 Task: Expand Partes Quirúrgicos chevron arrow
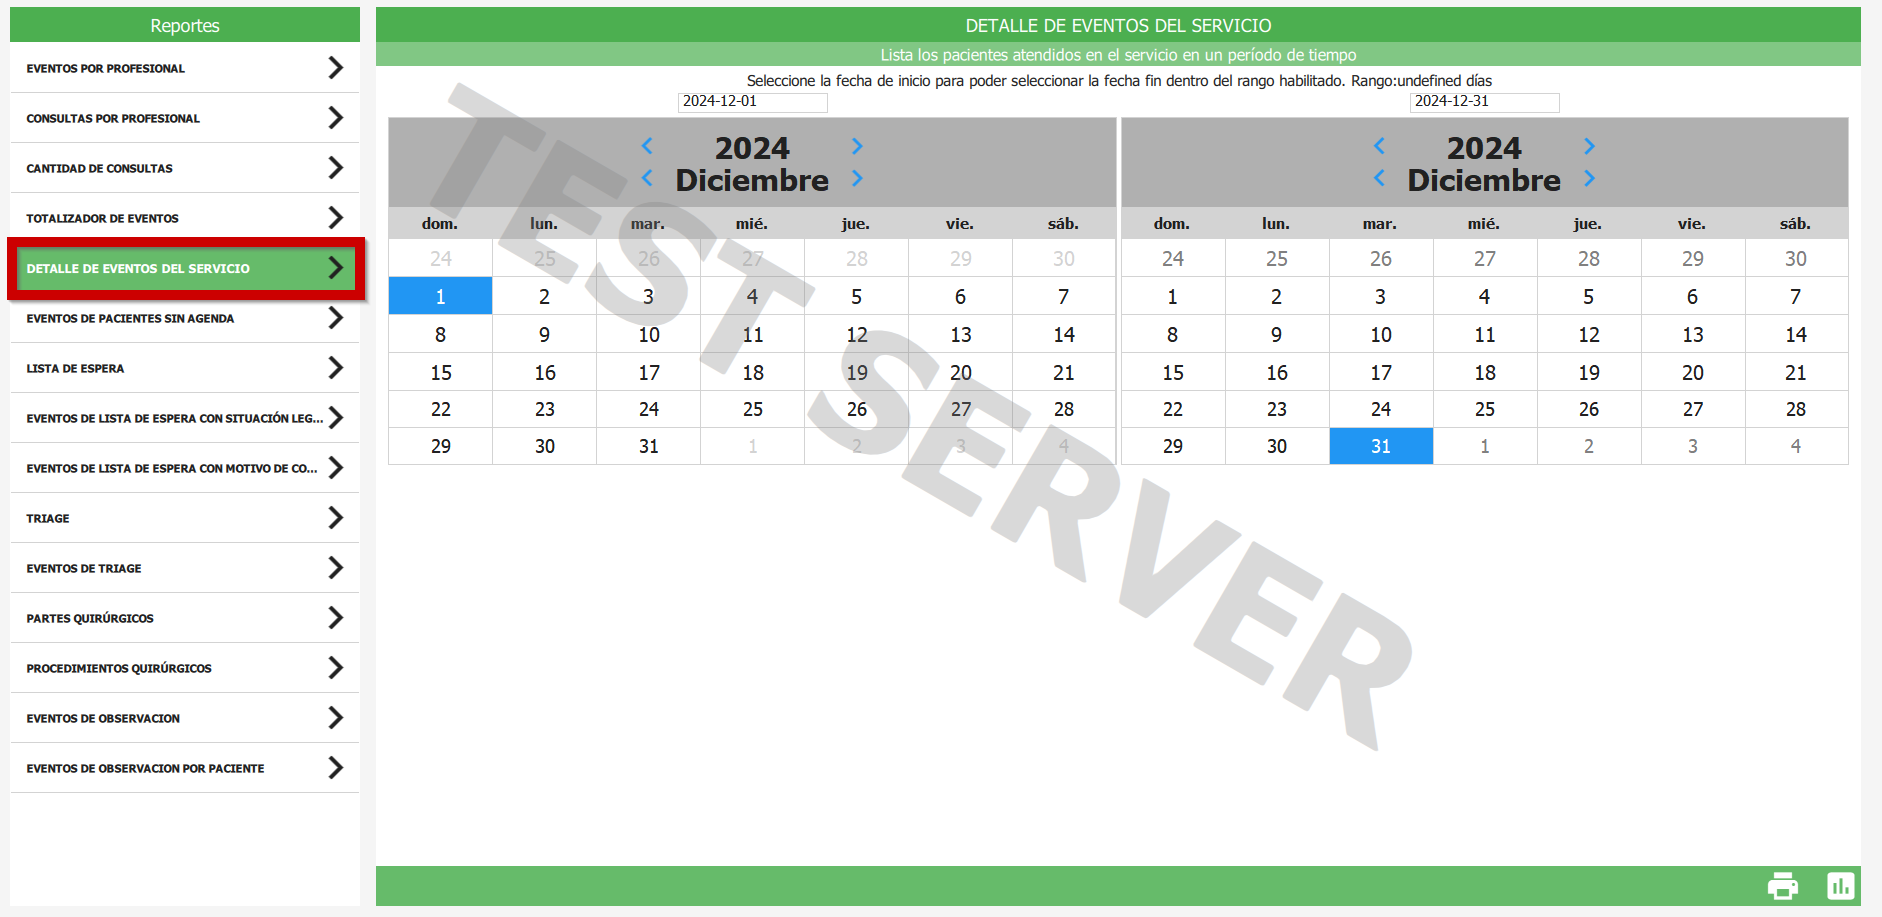tap(336, 618)
